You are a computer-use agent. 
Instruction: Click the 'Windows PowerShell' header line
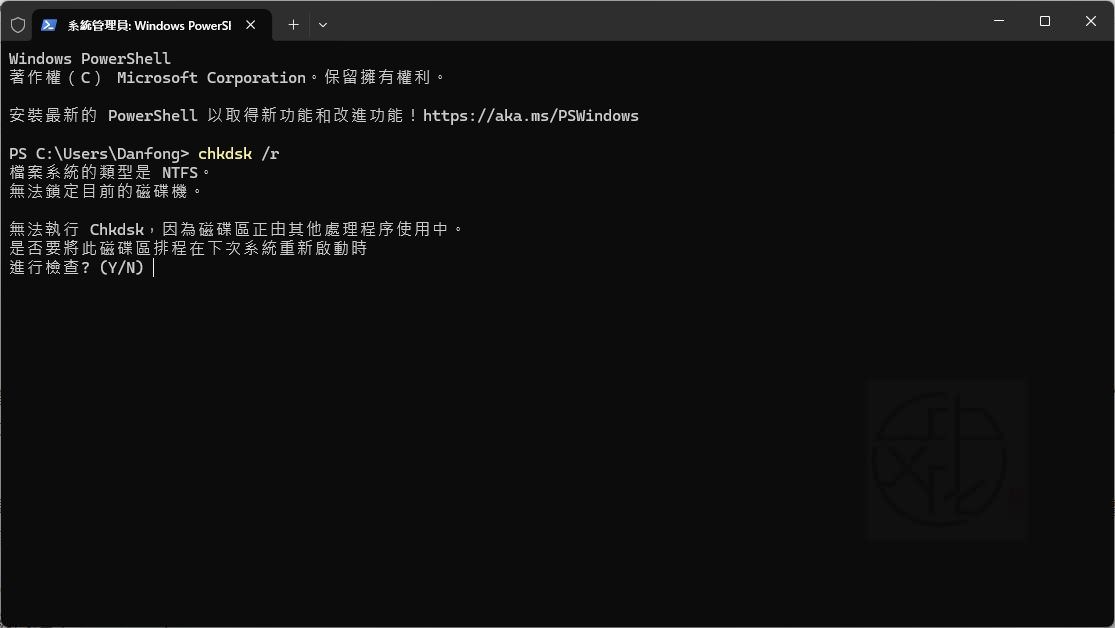pyautogui.click(x=90, y=58)
